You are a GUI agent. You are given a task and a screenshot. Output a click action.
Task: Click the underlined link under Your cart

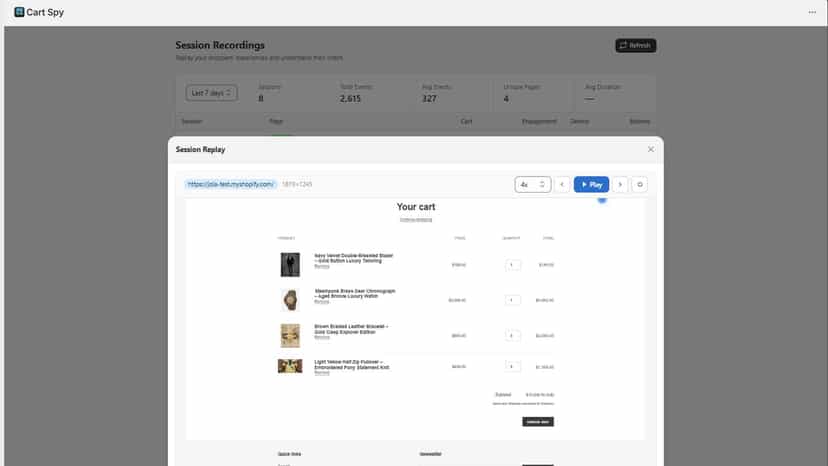pyautogui.click(x=416, y=220)
